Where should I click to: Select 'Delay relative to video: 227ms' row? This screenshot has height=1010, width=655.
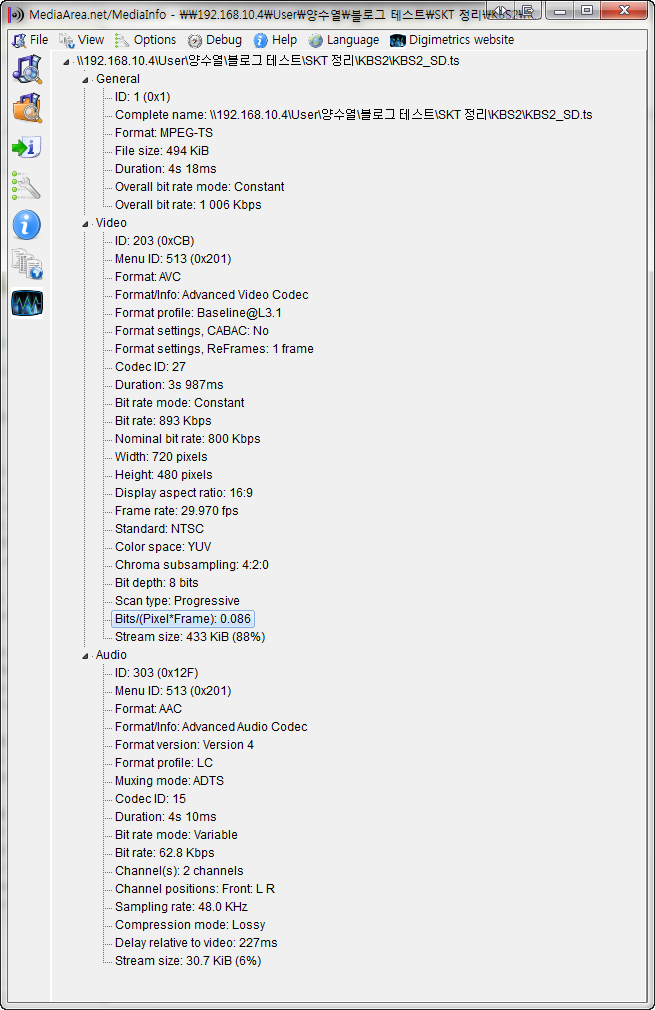click(196, 944)
